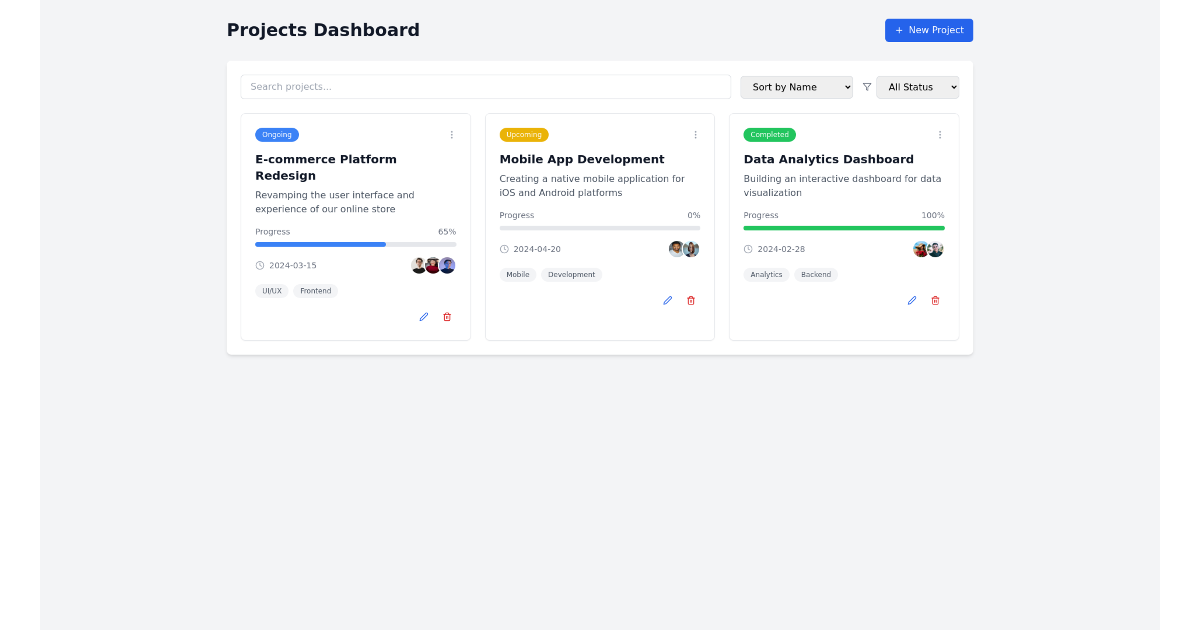The height and width of the screenshot is (630, 1200).
Task: Click the New Project button
Action: [929, 30]
